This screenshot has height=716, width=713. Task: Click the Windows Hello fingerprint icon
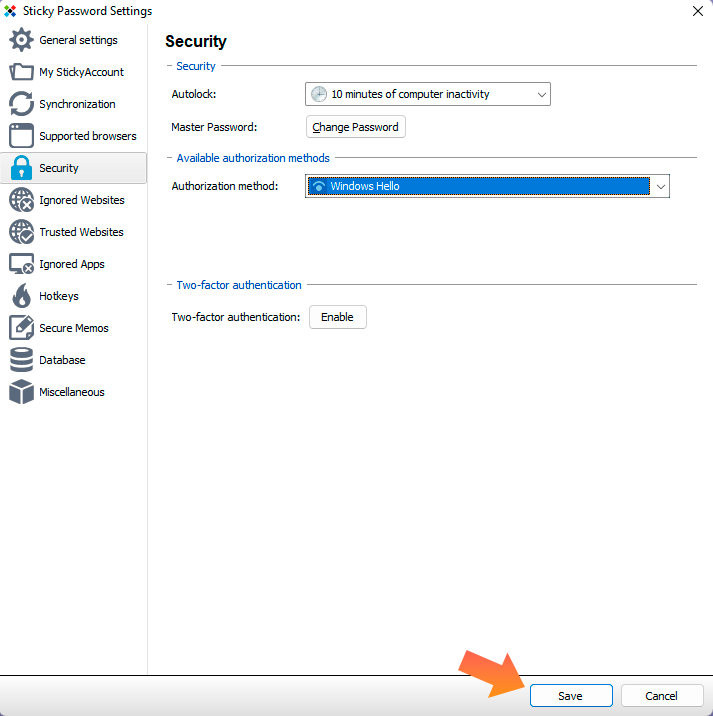319,186
